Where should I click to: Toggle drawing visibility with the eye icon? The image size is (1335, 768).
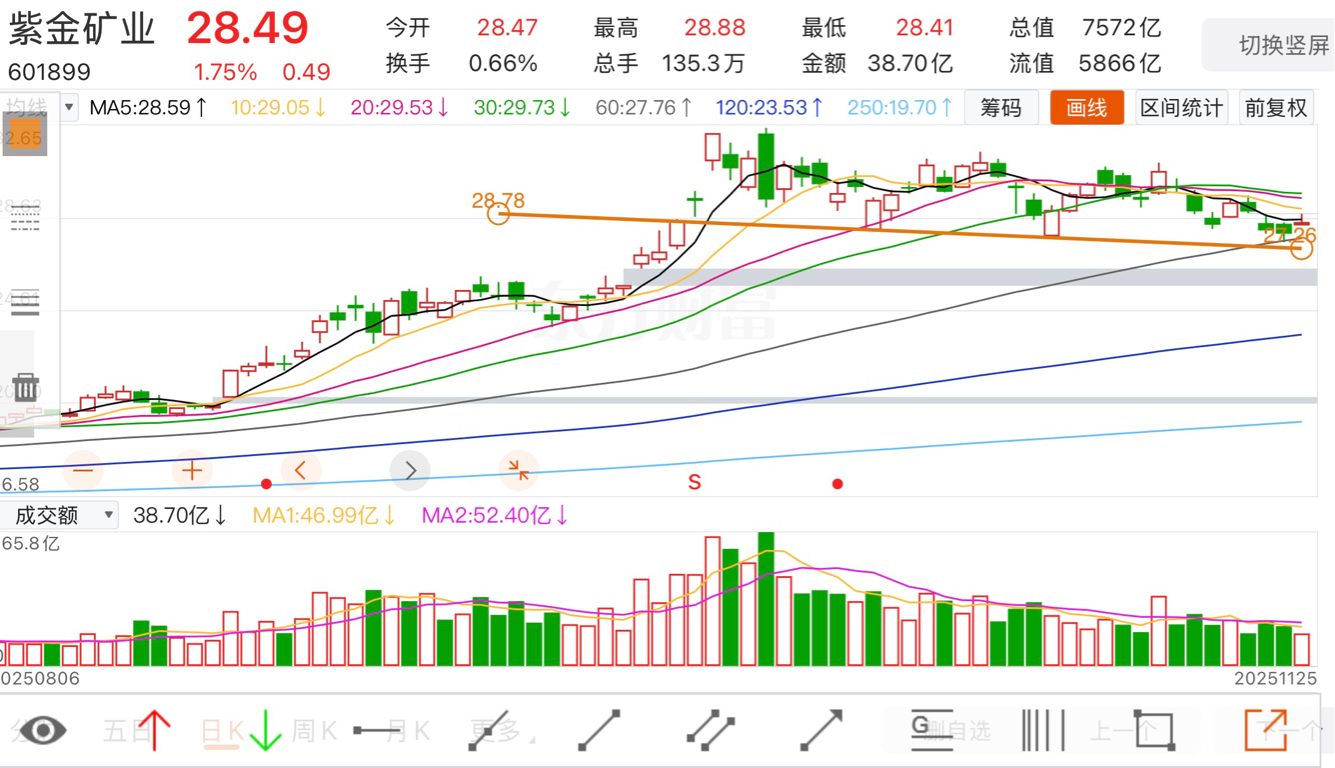coord(42,730)
